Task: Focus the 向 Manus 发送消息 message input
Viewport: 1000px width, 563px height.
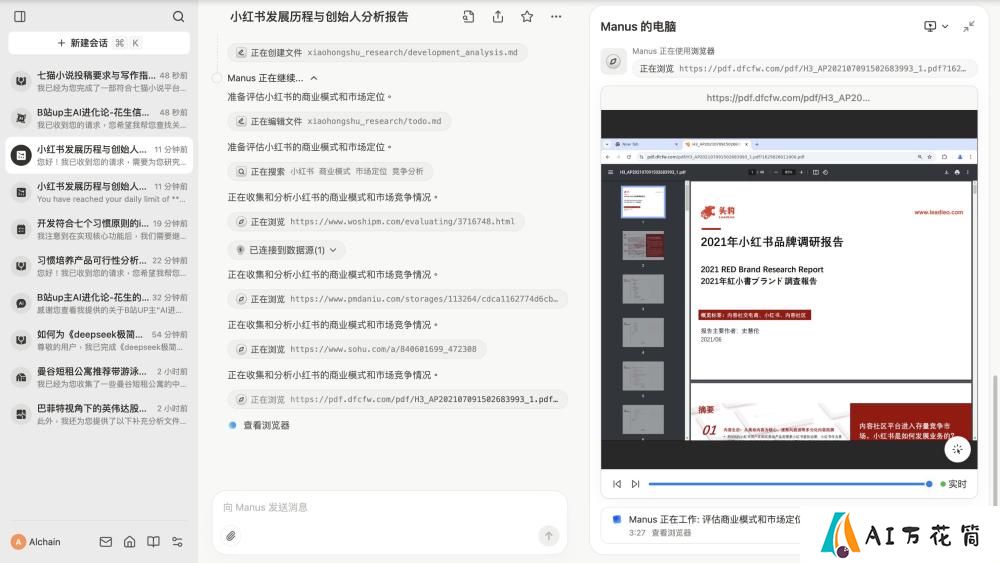Action: coord(389,508)
